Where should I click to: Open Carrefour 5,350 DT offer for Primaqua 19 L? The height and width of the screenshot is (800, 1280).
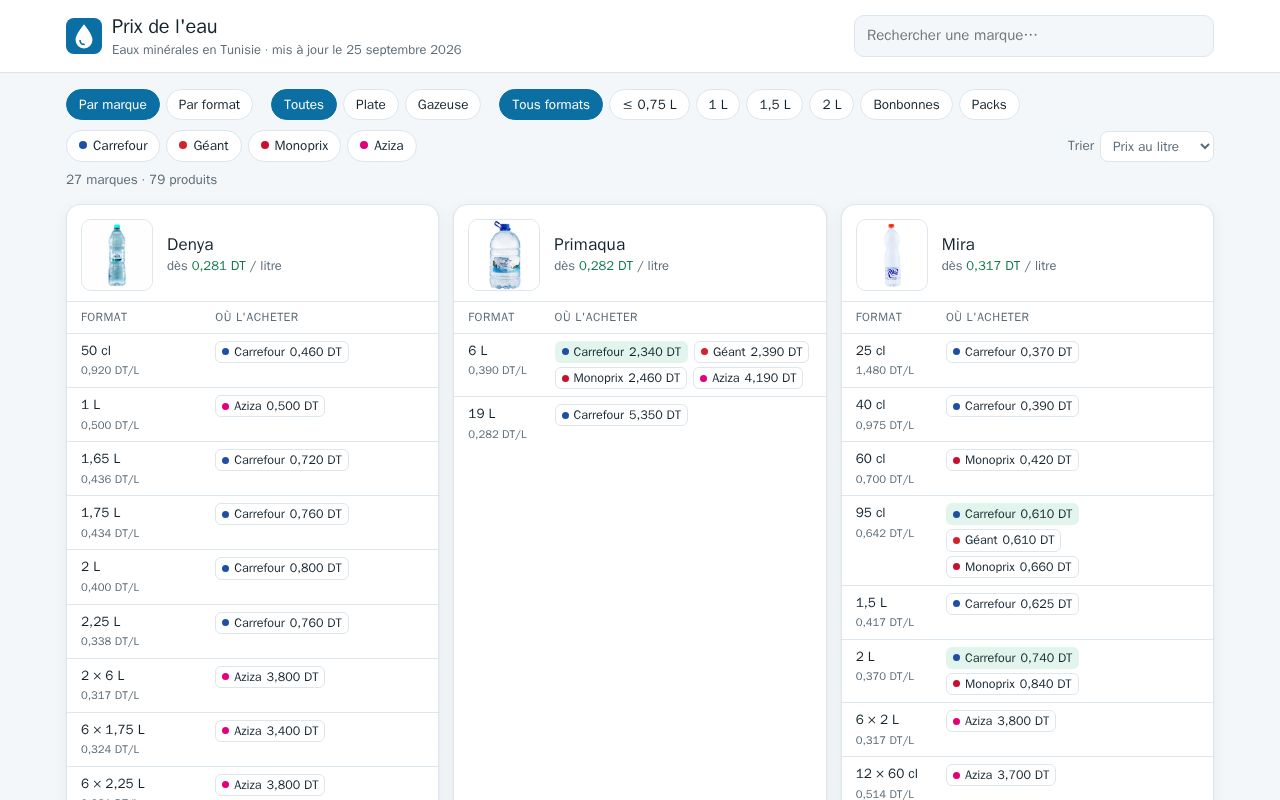point(621,415)
